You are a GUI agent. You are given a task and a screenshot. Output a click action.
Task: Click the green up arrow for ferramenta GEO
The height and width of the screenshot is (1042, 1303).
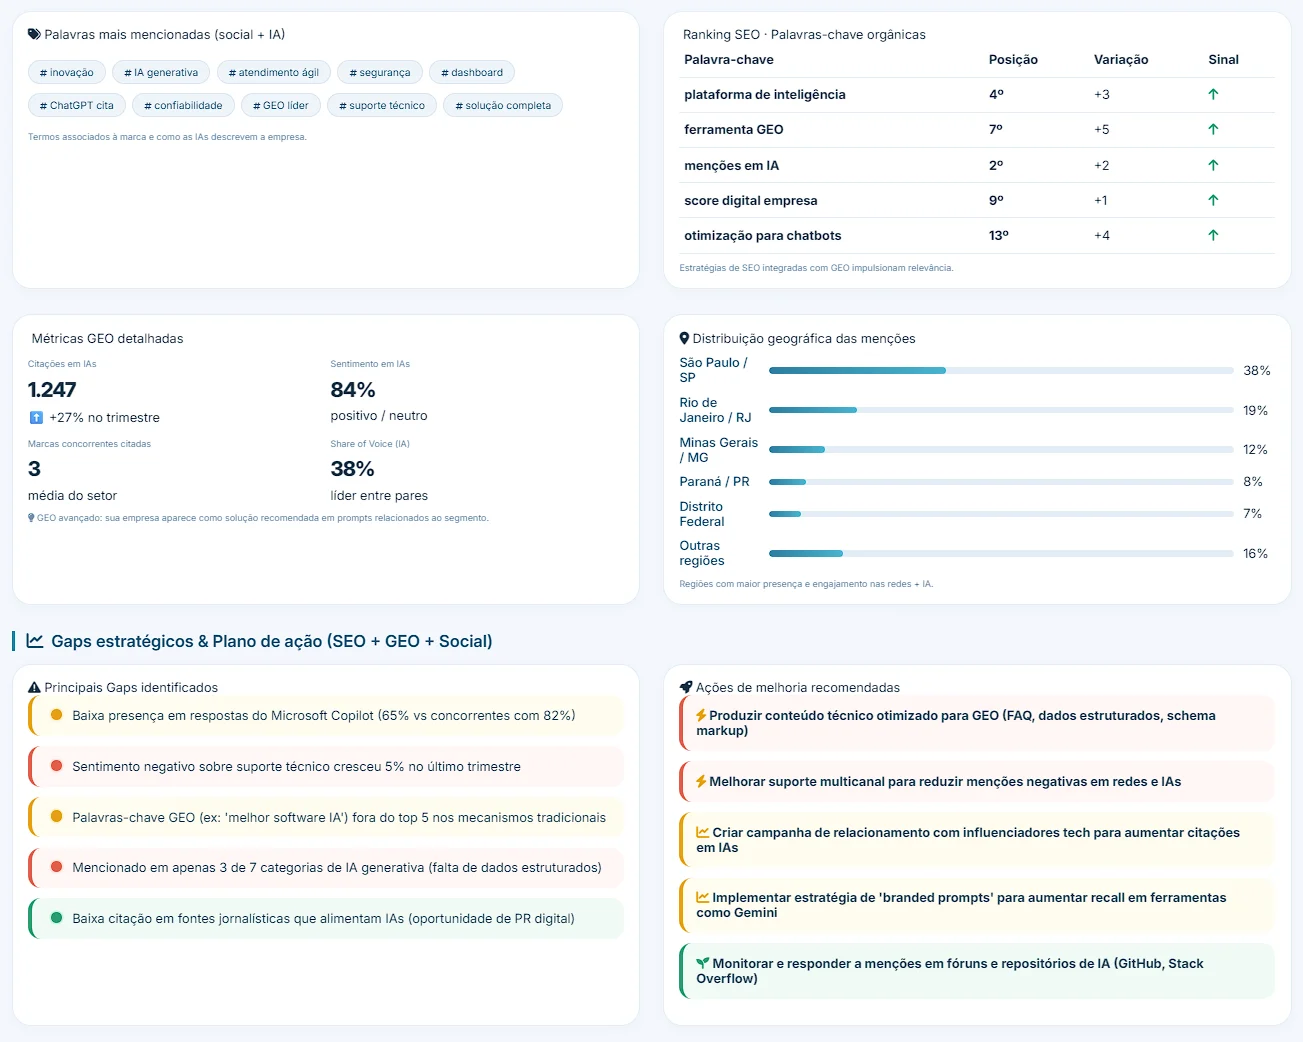[1213, 130]
